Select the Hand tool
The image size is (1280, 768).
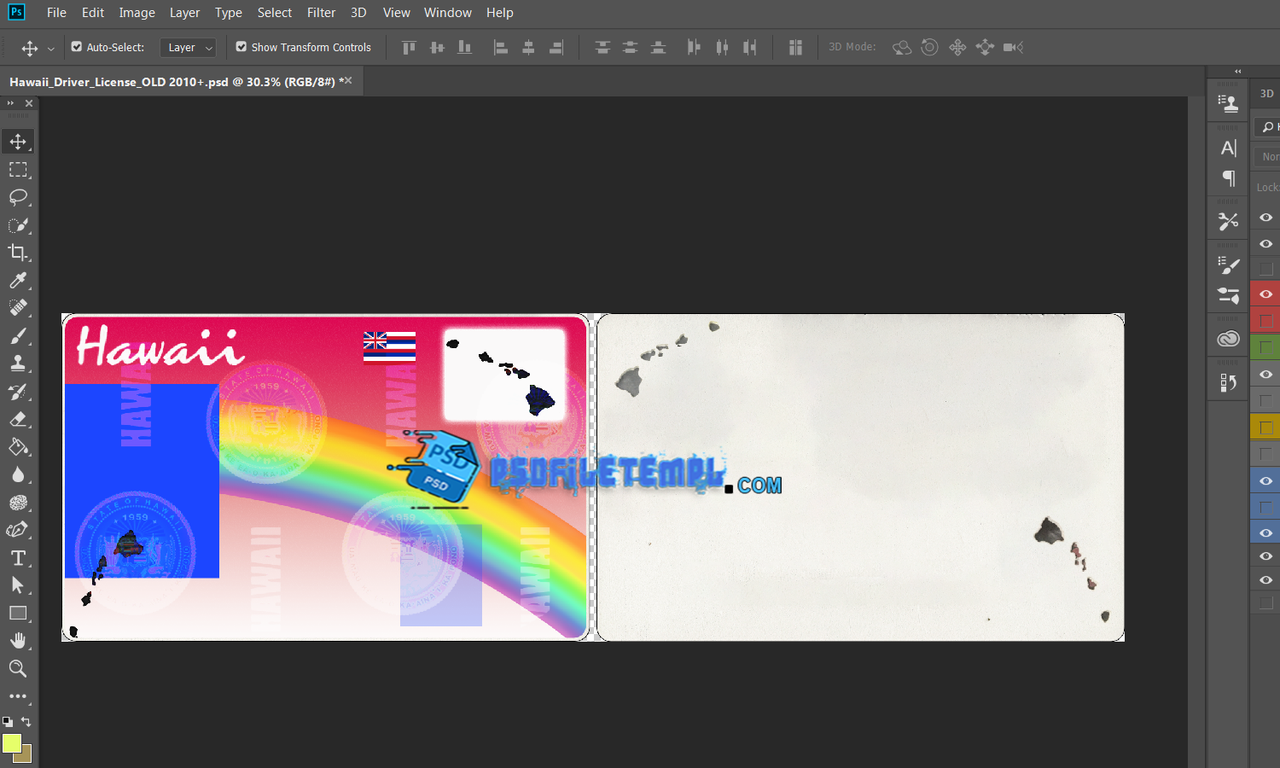tap(18, 641)
